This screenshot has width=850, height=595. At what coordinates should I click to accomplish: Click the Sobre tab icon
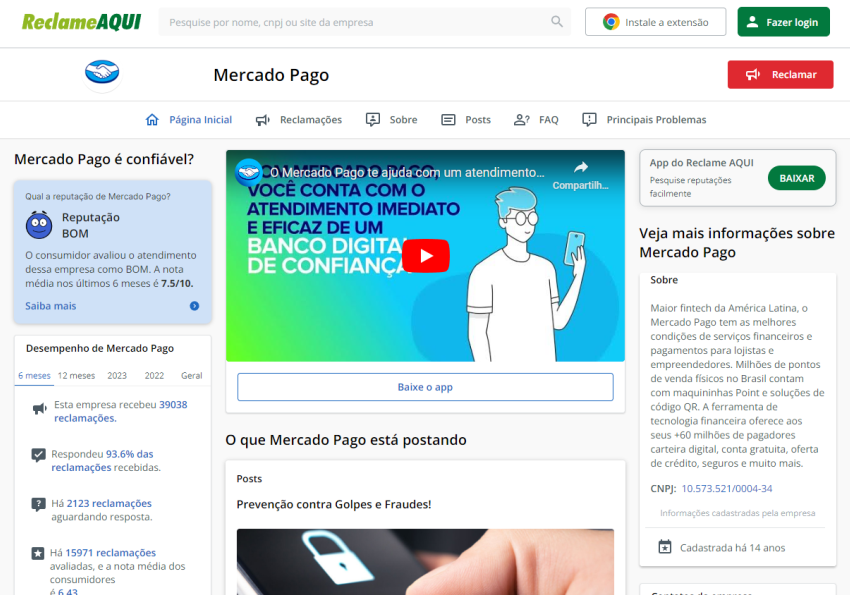click(372, 120)
